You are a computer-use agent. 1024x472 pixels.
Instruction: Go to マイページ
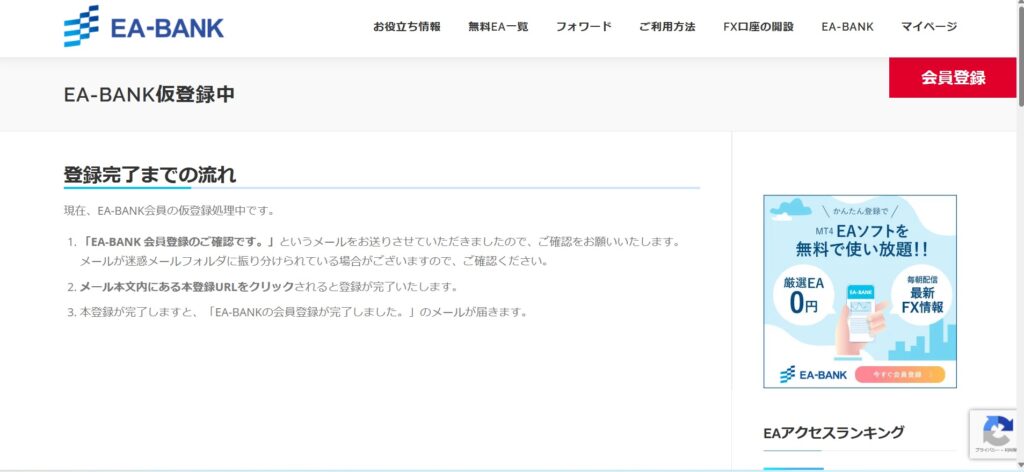point(928,27)
